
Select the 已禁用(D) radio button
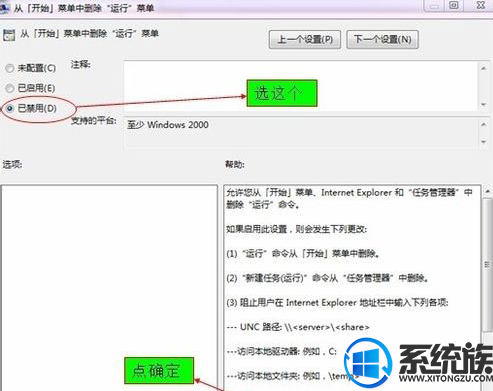coord(10,108)
